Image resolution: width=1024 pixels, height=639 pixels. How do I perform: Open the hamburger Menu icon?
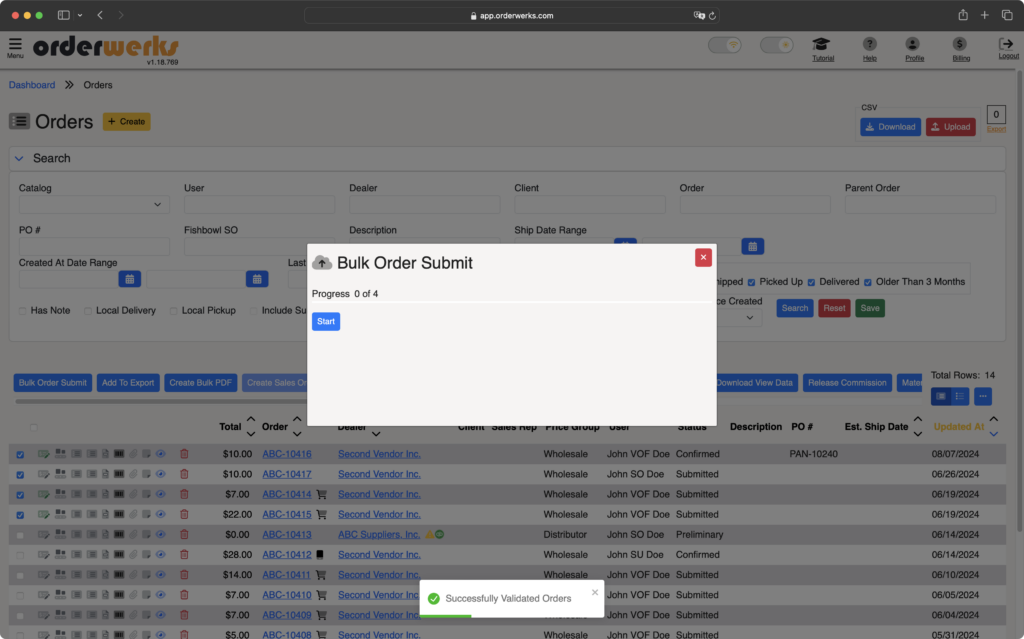15,44
